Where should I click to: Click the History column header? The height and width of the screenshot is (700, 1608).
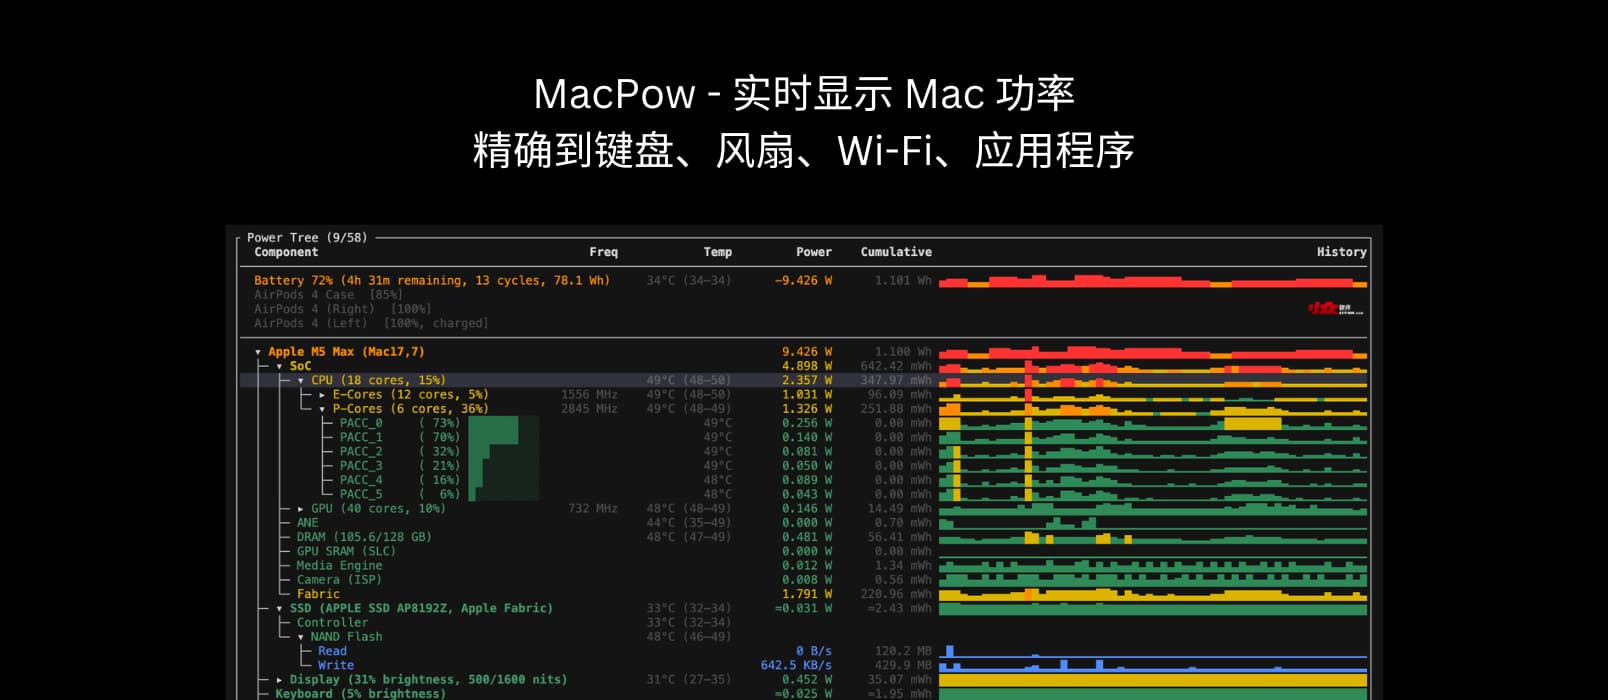(x=1341, y=252)
